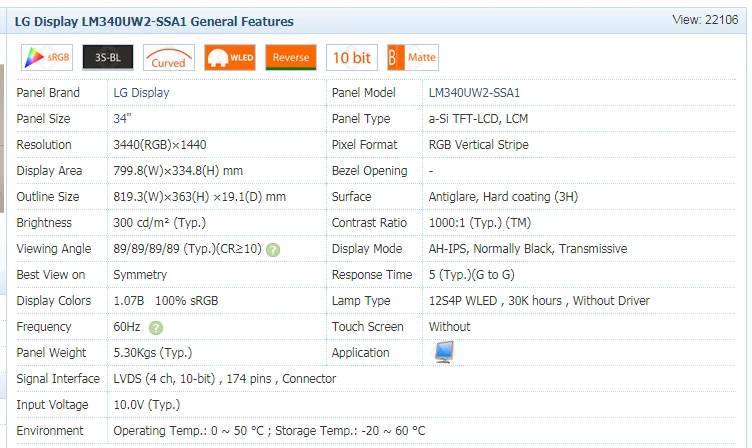
Task: Select the 10 bit badge
Action: [352, 58]
